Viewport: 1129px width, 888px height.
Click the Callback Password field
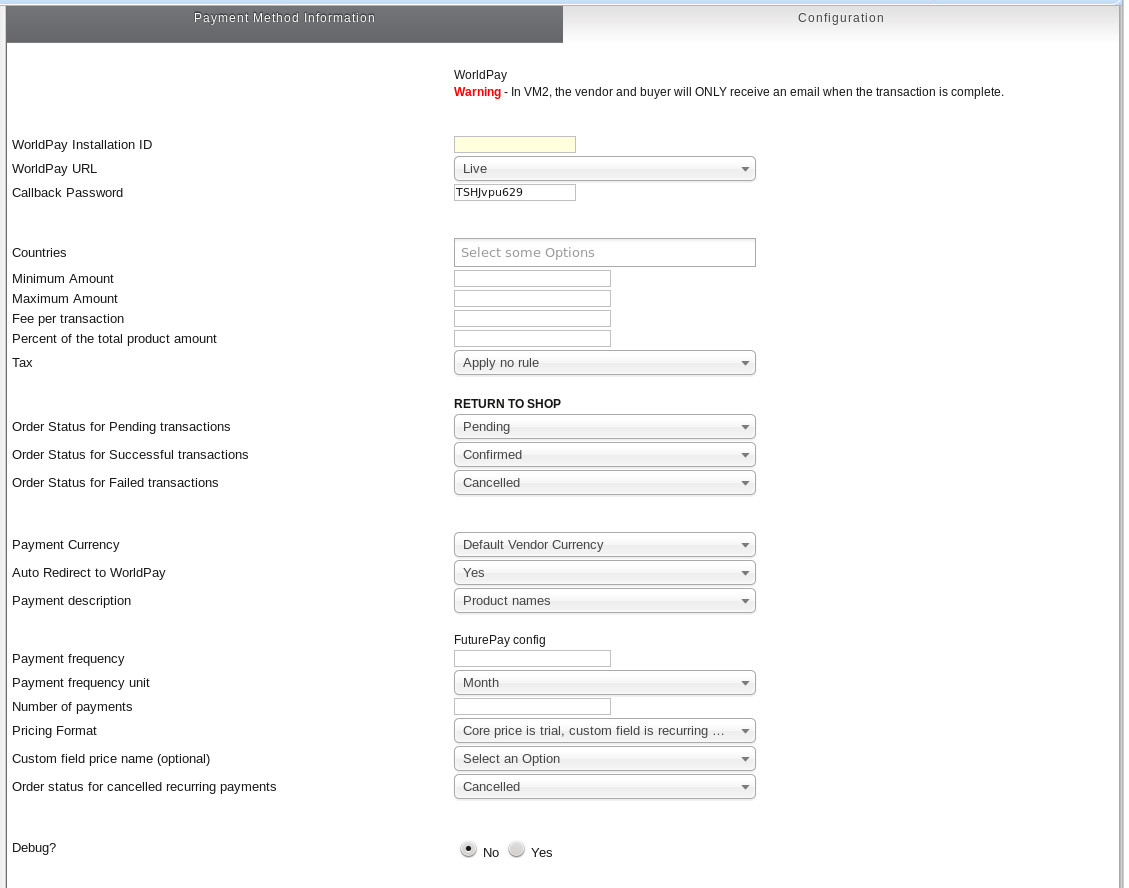pyautogui.click(x=515, y=192)
